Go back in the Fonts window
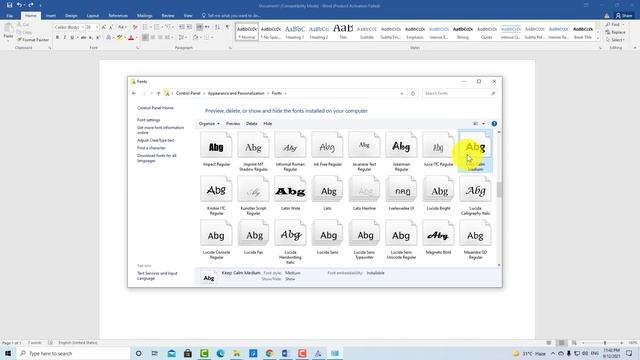Screen dimensions: 640x360 (134, 93)
